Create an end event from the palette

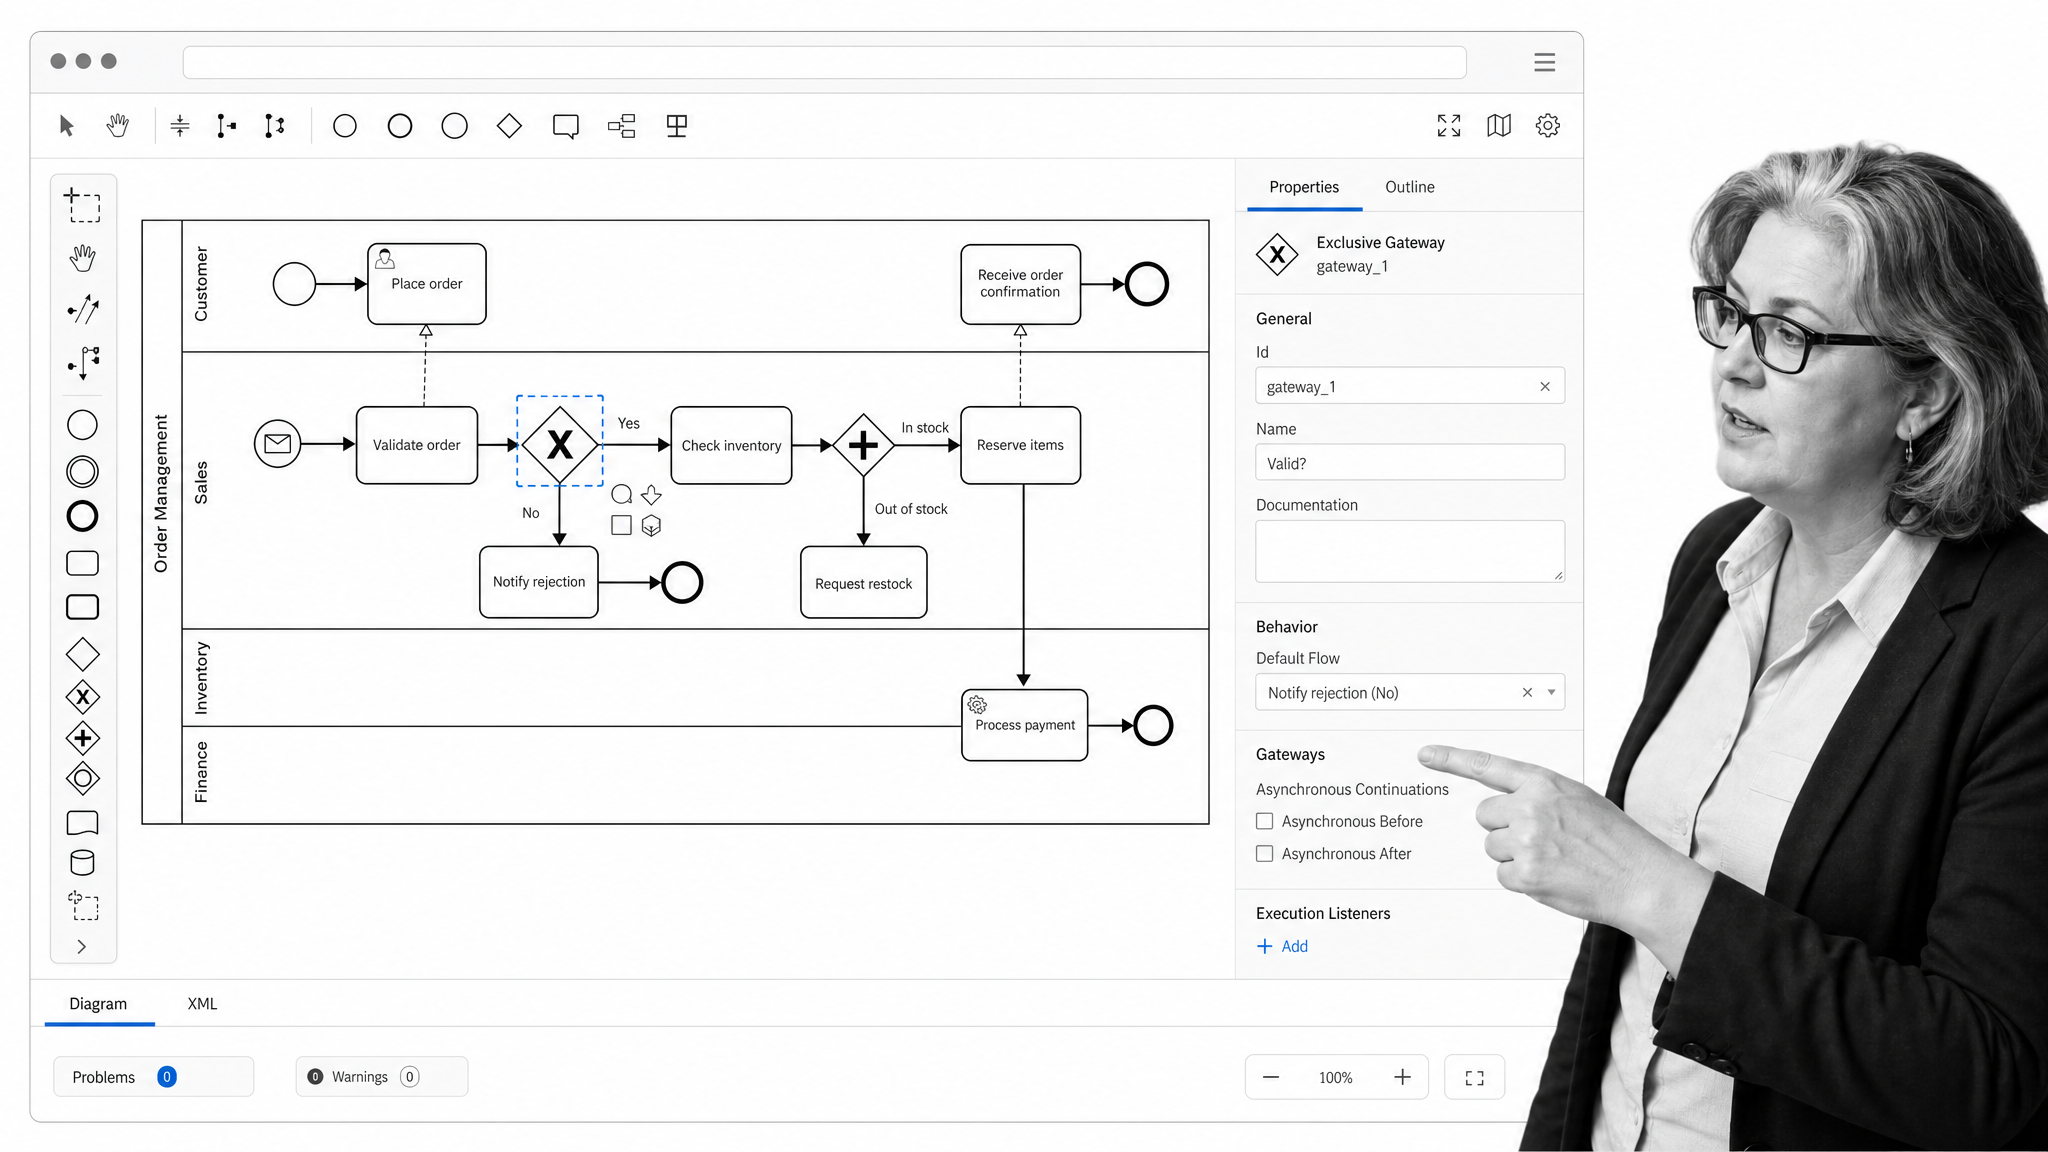(x=82, y=517)
